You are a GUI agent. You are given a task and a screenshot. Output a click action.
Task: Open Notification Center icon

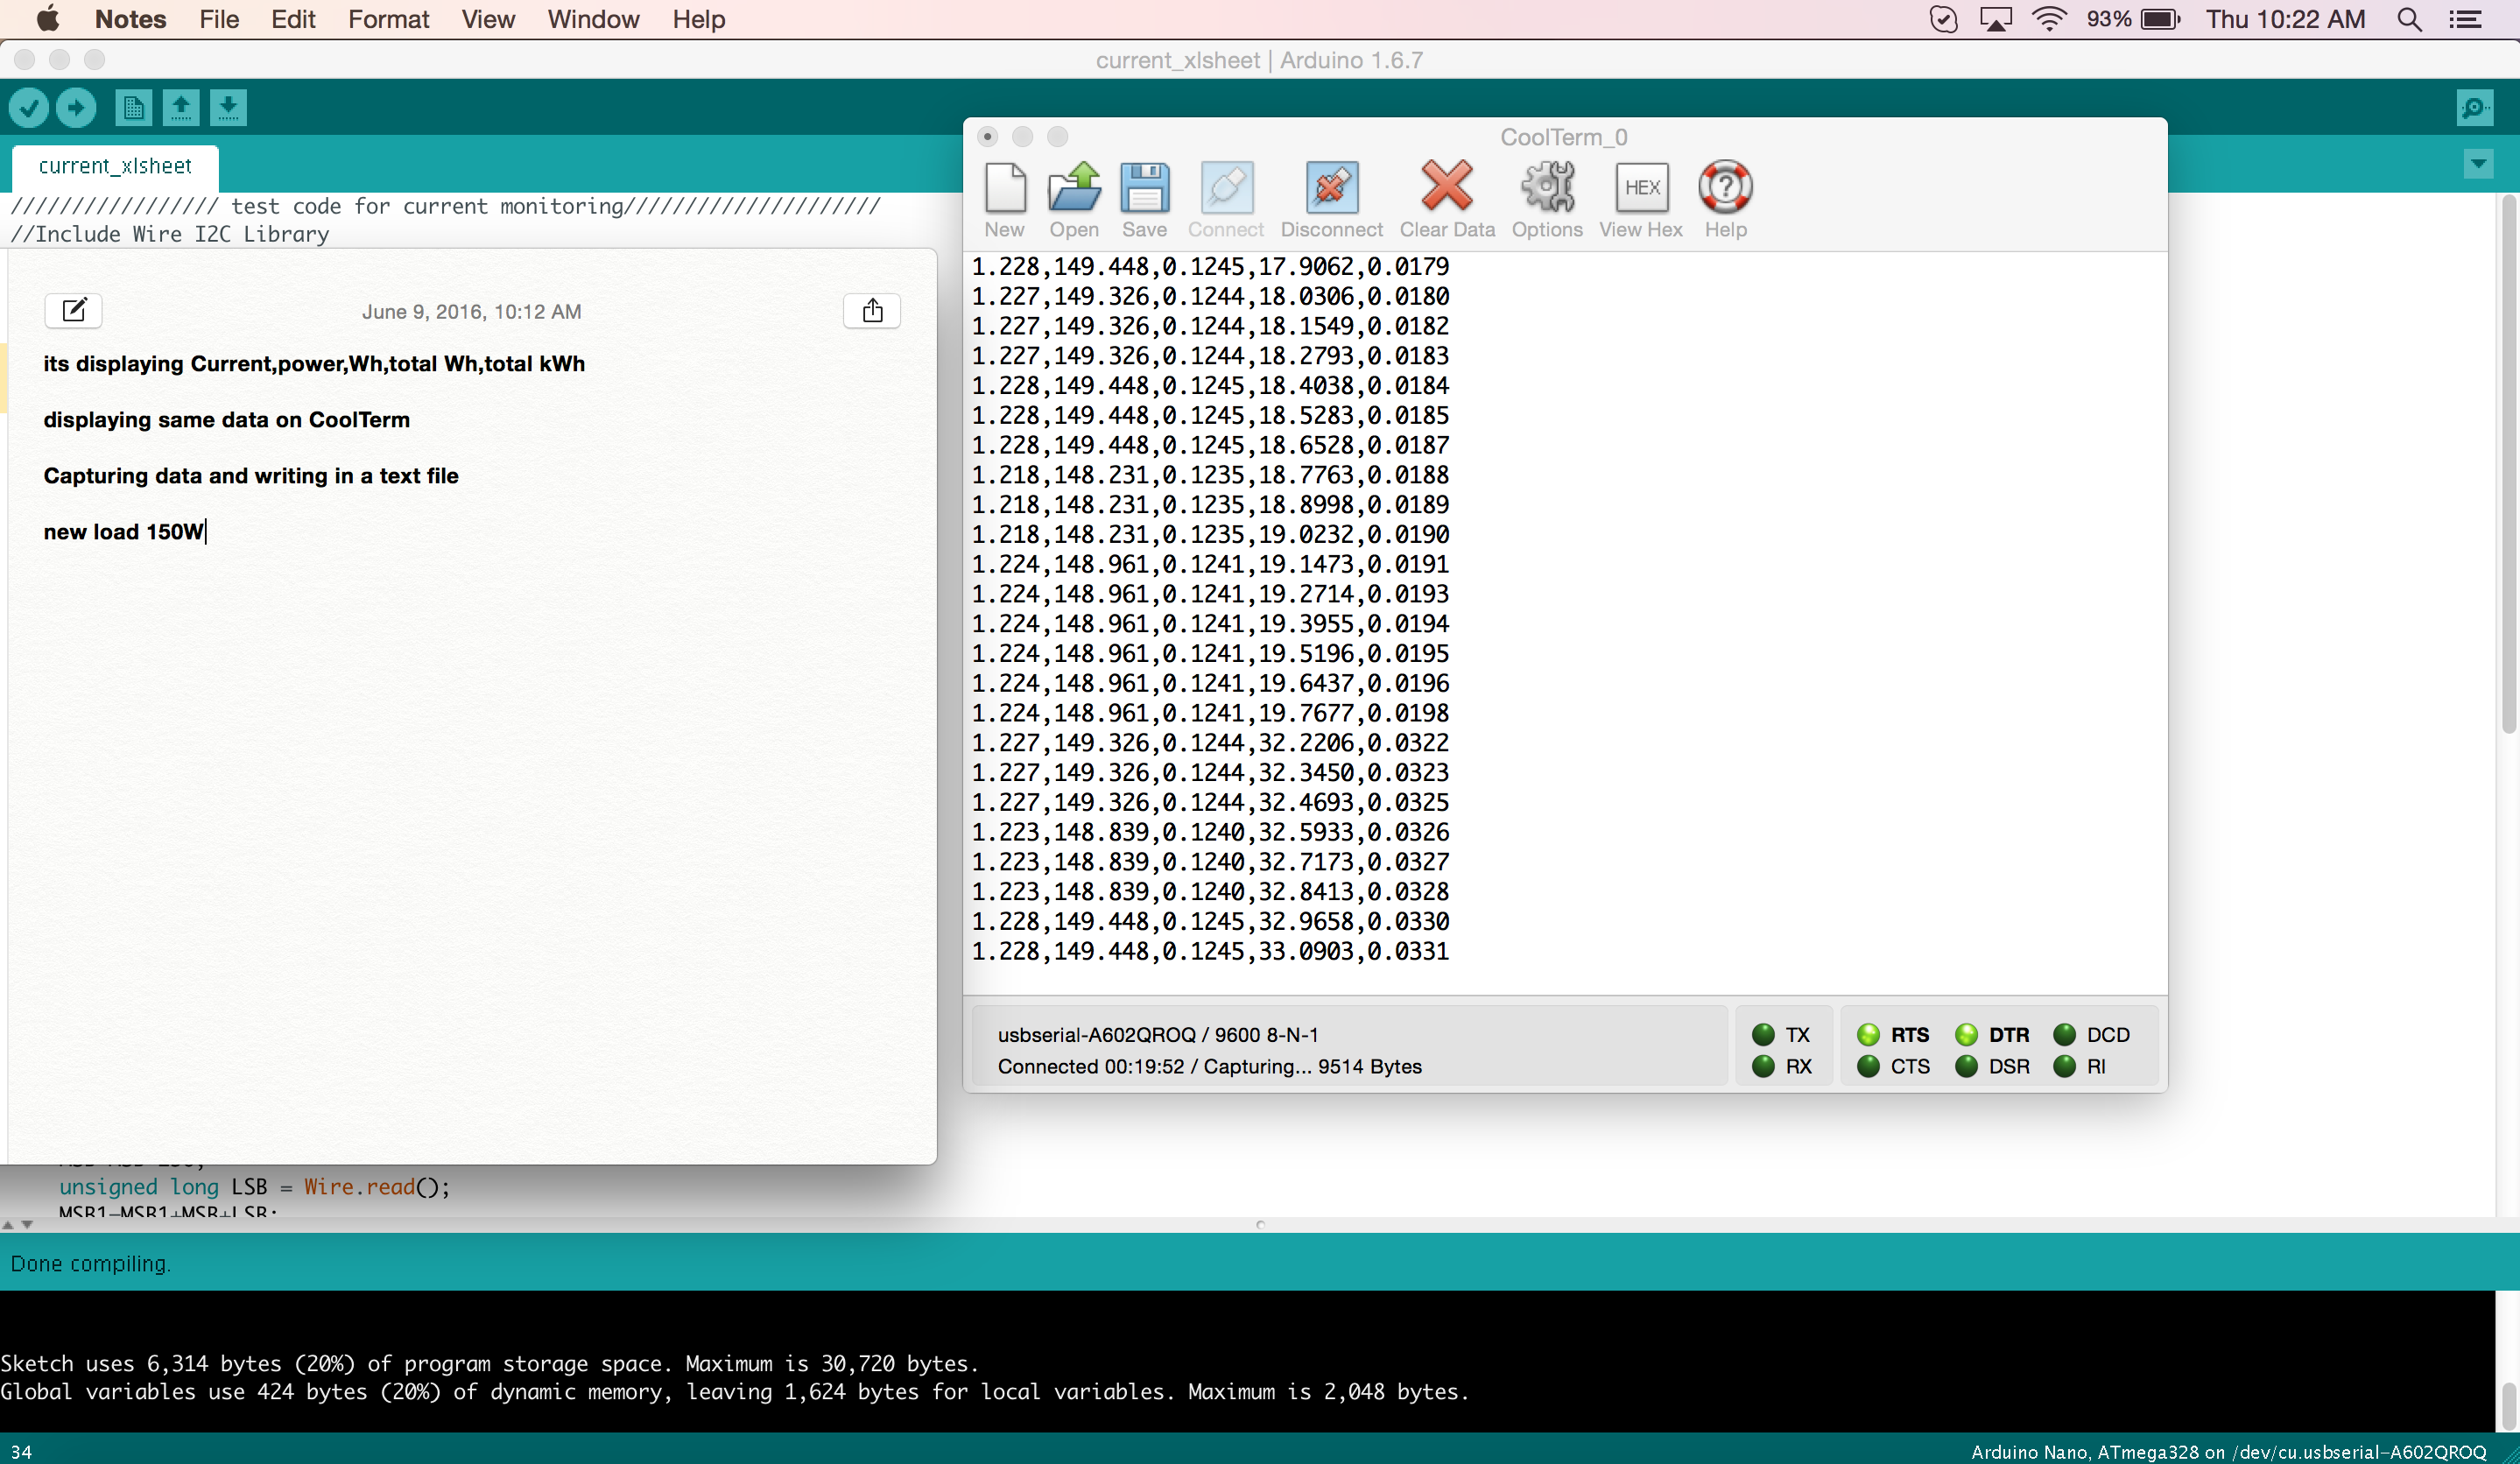pos(2466,19)
